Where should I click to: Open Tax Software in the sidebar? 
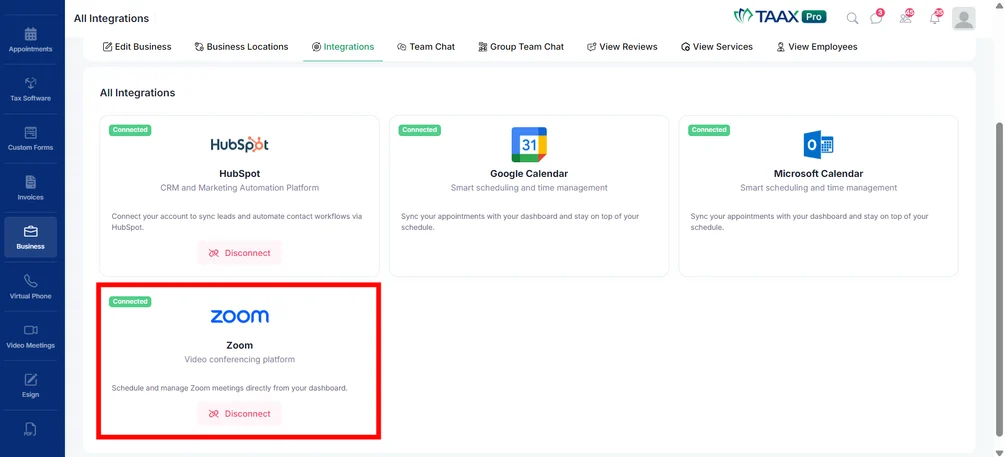click(30, 89)
